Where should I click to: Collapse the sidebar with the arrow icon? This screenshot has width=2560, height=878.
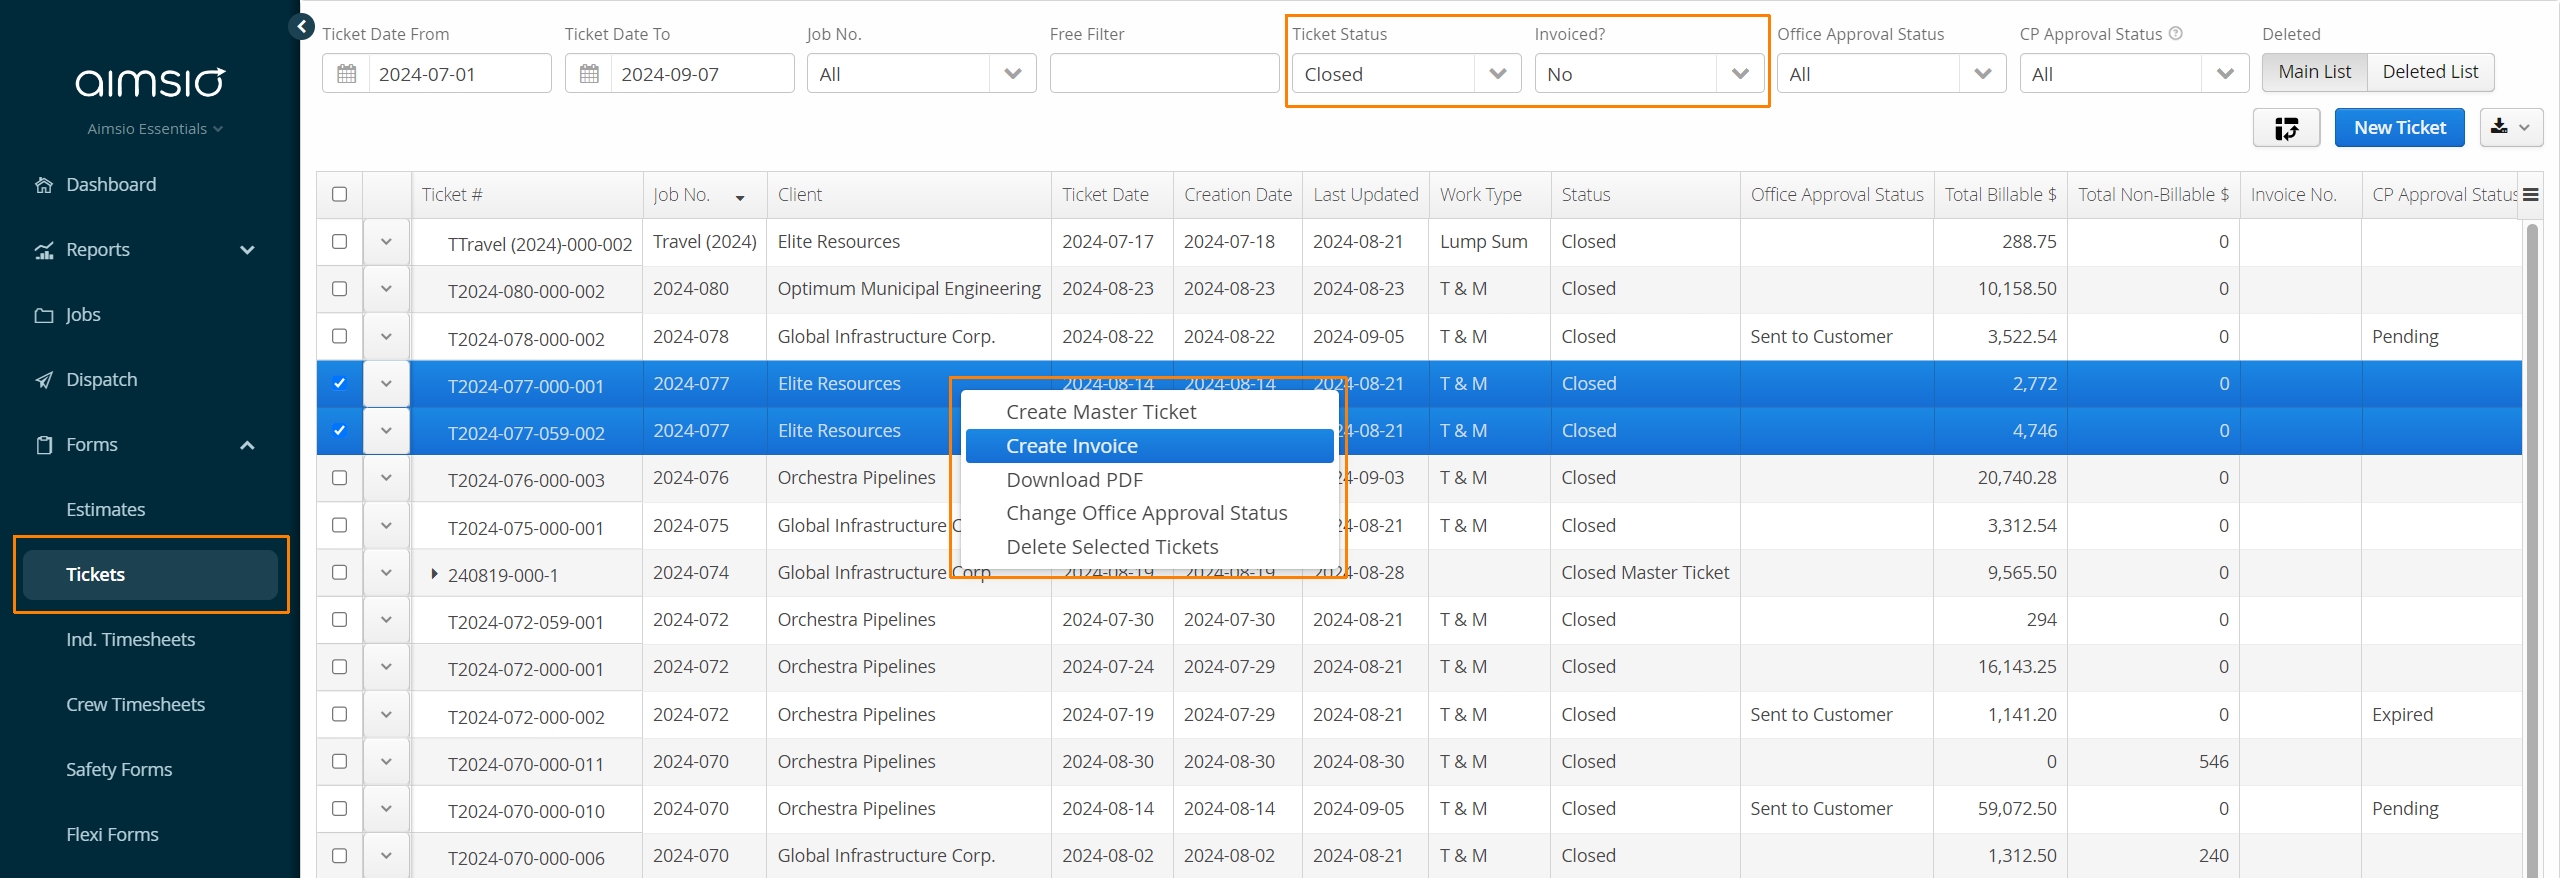pos(302,27)
